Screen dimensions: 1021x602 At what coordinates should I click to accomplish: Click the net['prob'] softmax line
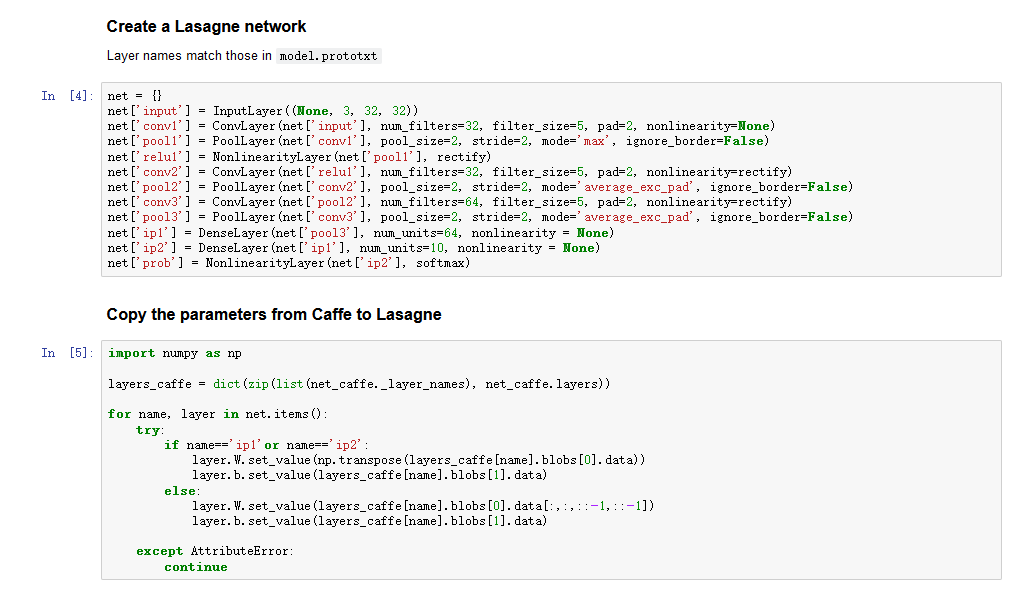point(288,263)
